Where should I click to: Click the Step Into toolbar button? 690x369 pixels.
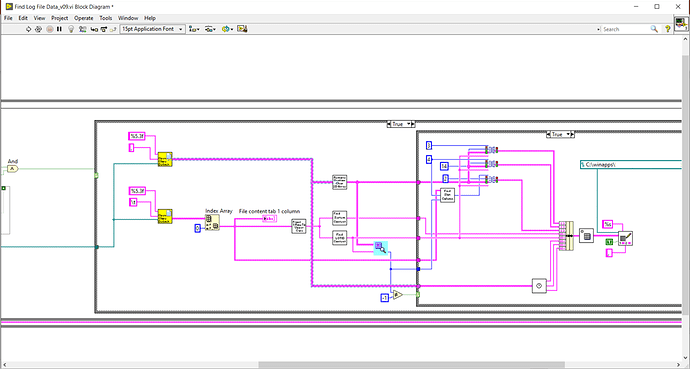coord(94,29)
